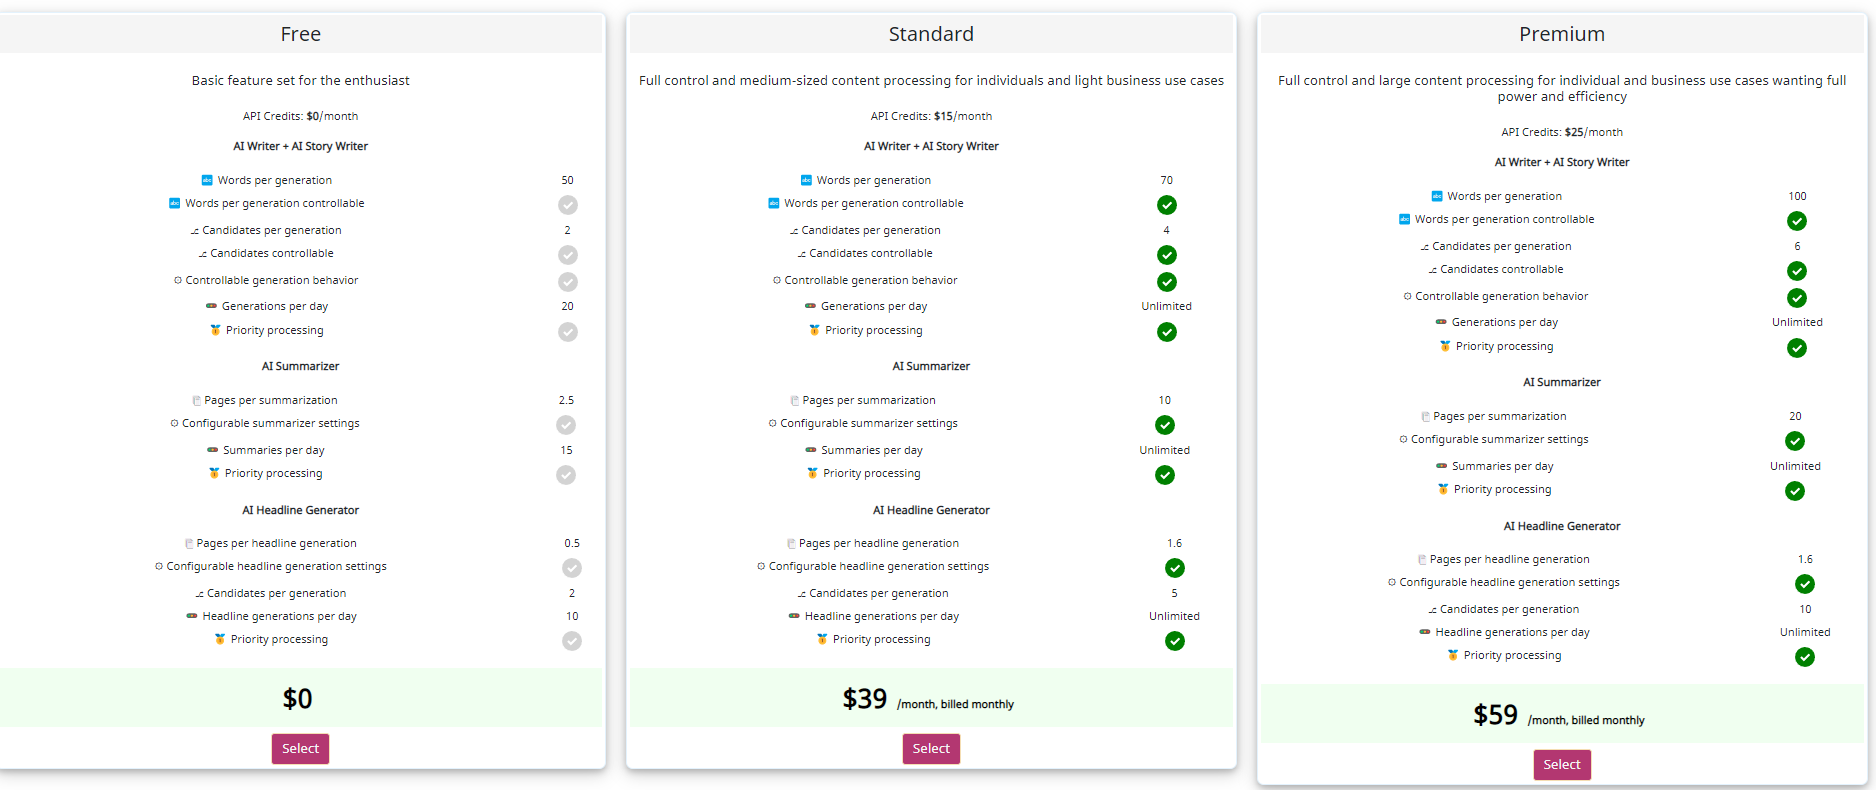Click the Free plan header tab
This screenshot has height=790, width=1876.
click(301, 34)
